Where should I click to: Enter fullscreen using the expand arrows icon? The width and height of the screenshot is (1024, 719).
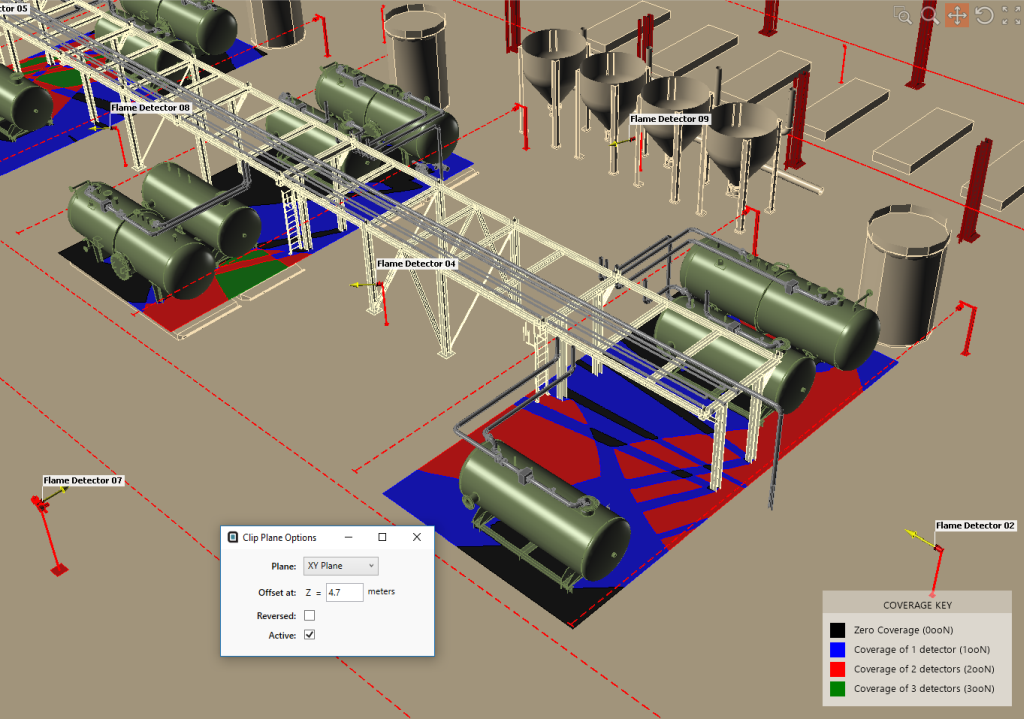click(x=1010, y=15)
